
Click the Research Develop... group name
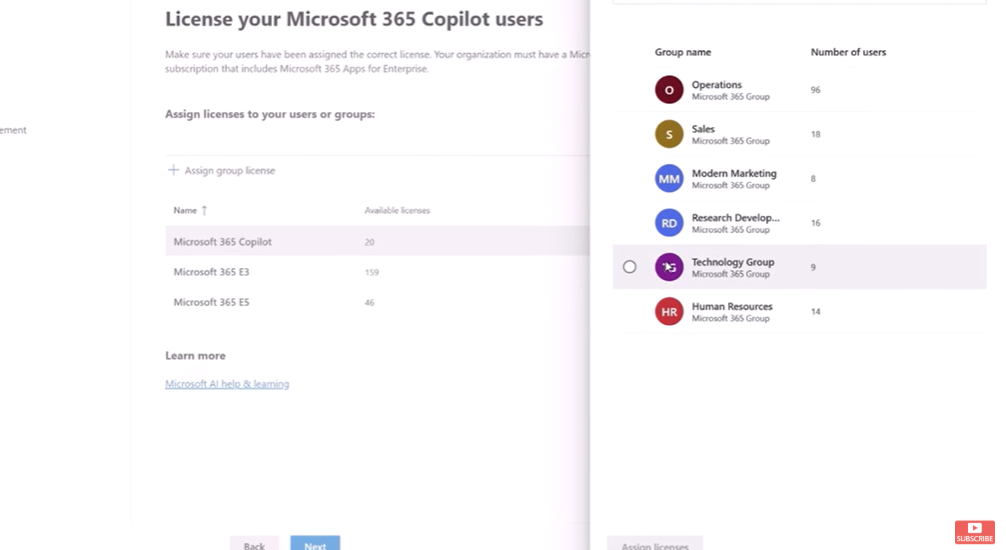(736, 217)
